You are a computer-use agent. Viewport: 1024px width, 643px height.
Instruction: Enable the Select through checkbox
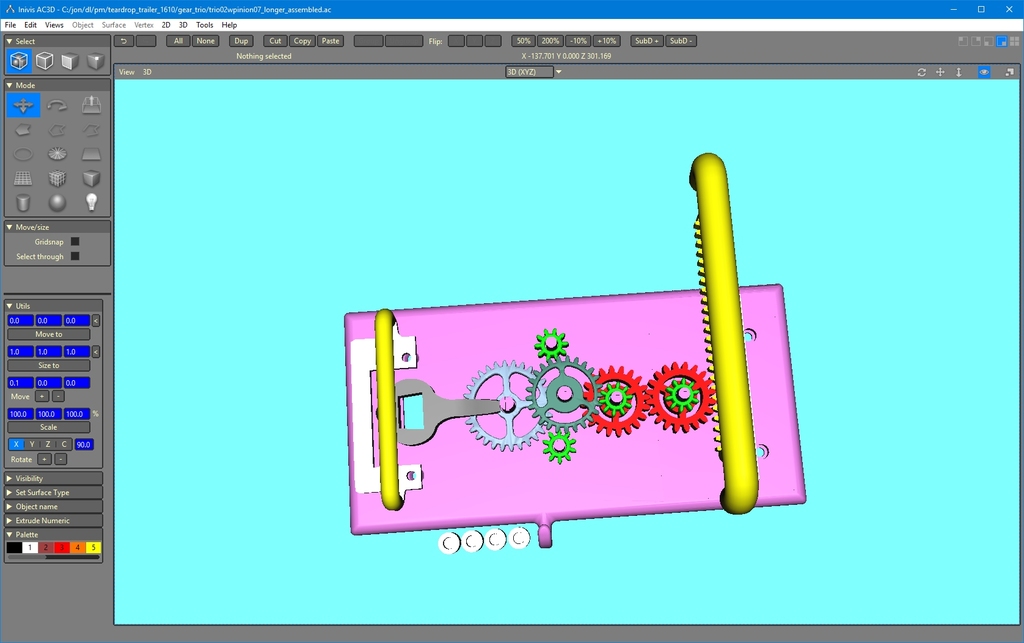[x=75, y=256]
